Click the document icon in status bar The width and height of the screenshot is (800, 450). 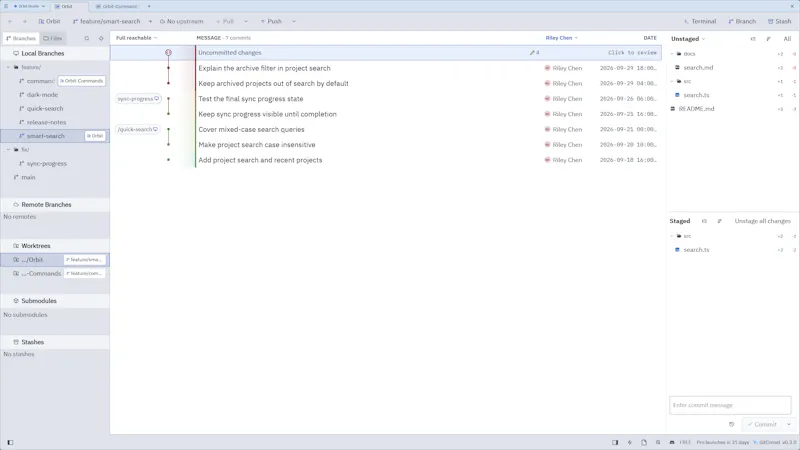(644, 442)
